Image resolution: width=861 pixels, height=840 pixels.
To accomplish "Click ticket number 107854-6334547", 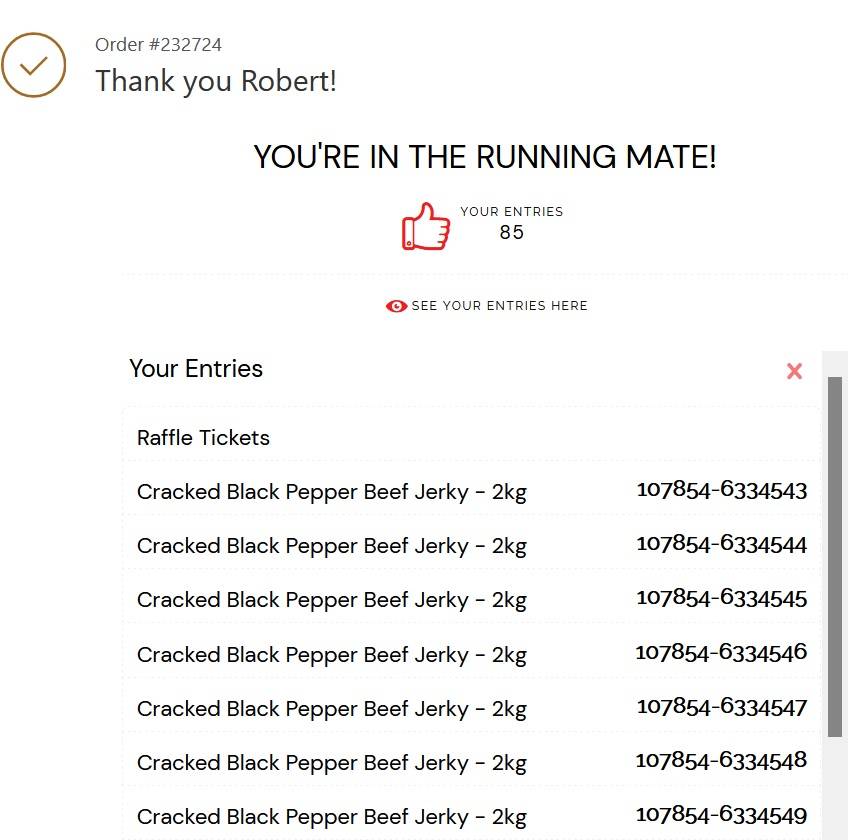I will pos(721,707).
